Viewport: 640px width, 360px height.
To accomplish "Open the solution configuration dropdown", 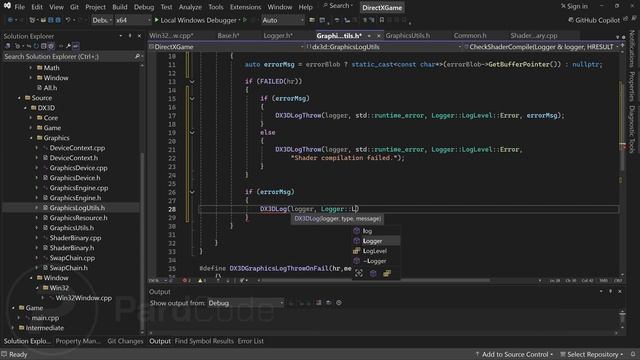I will pos(102,20).
